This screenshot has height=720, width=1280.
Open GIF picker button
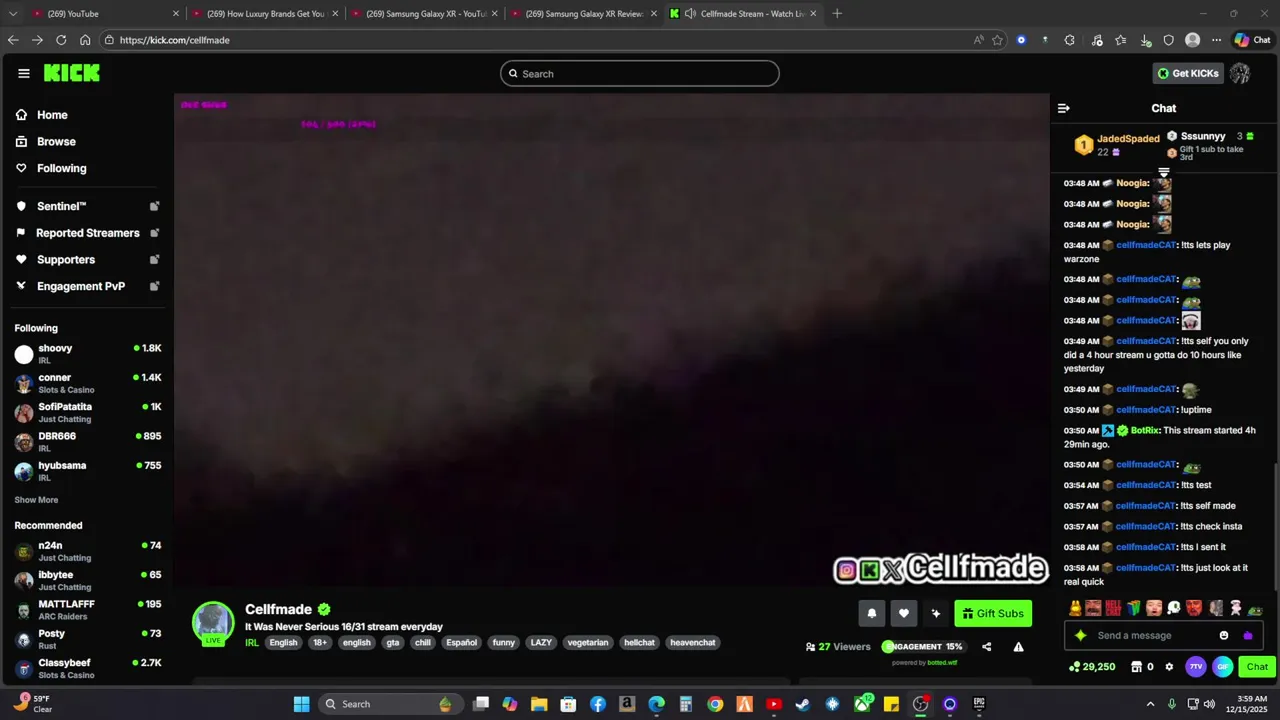(1222, 667)
